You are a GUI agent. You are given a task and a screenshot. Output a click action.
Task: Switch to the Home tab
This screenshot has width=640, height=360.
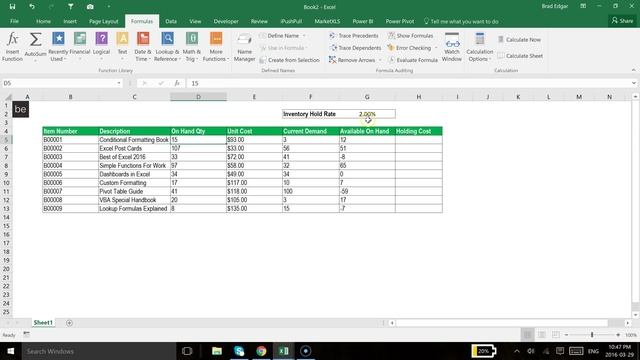tap(43, 21)
